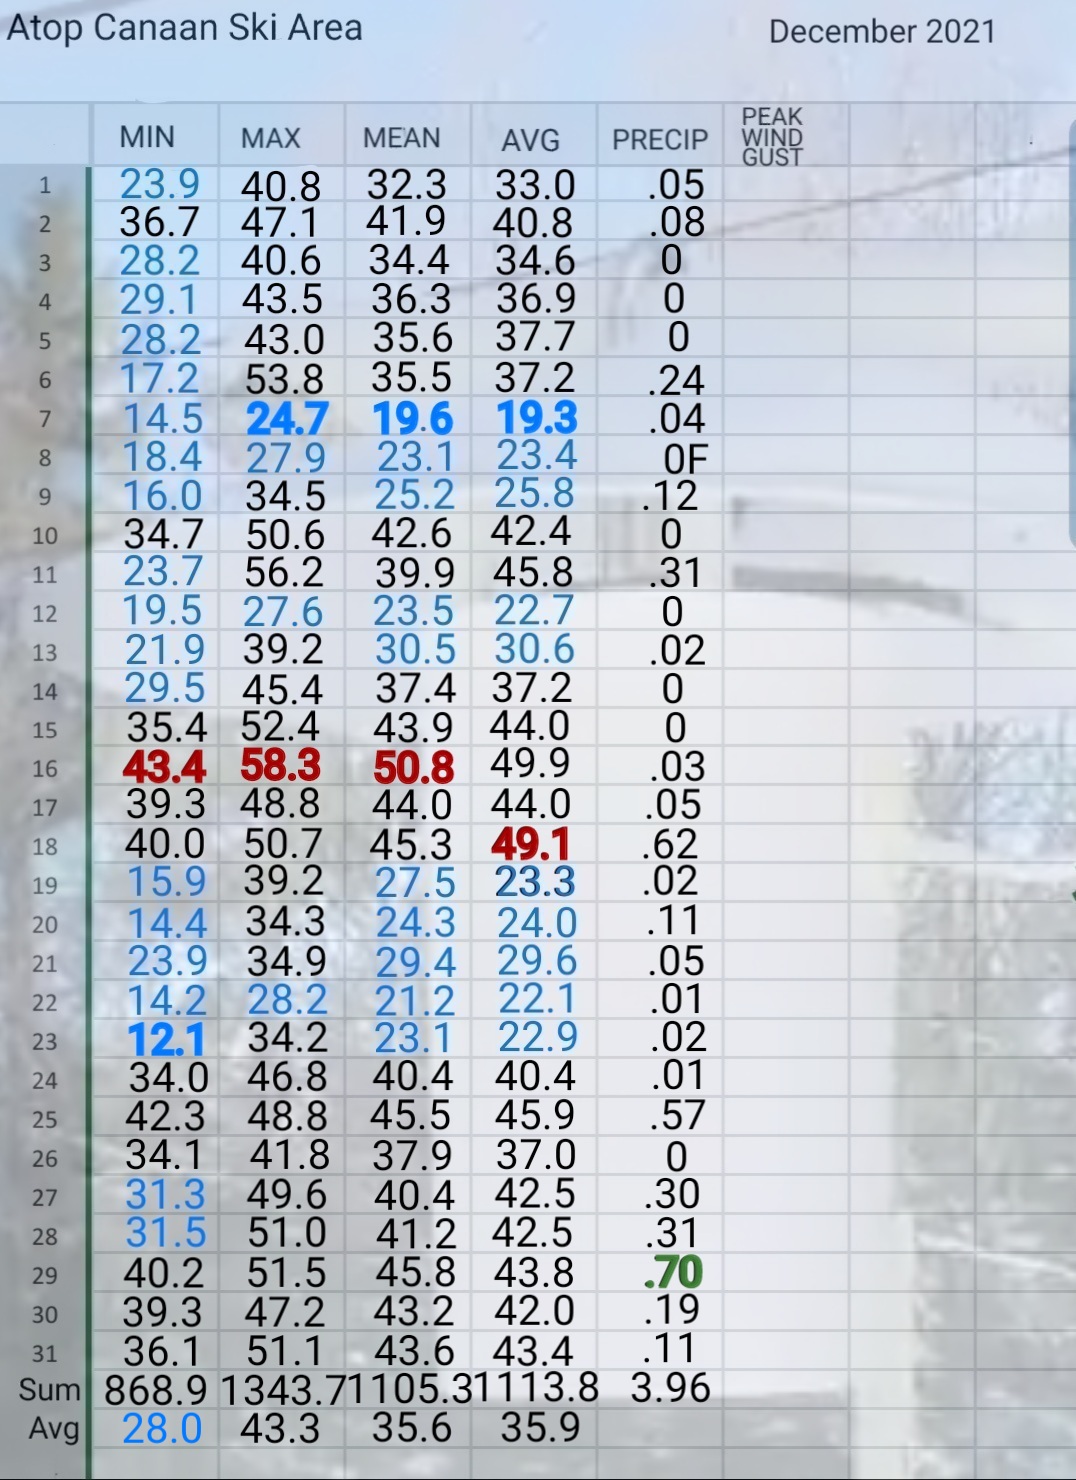1076x1480 pixels.
Task: Click bold red mean cell 50.8
Action: tap(414, 768)
